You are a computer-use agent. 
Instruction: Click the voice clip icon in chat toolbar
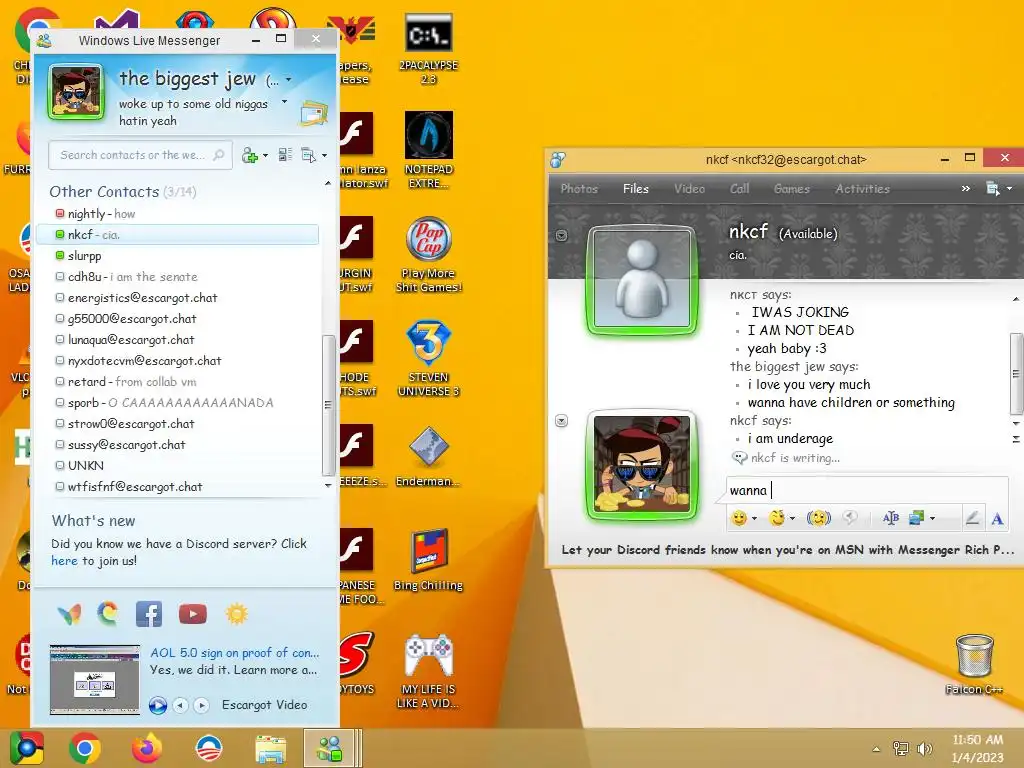[x=850, y=518]
